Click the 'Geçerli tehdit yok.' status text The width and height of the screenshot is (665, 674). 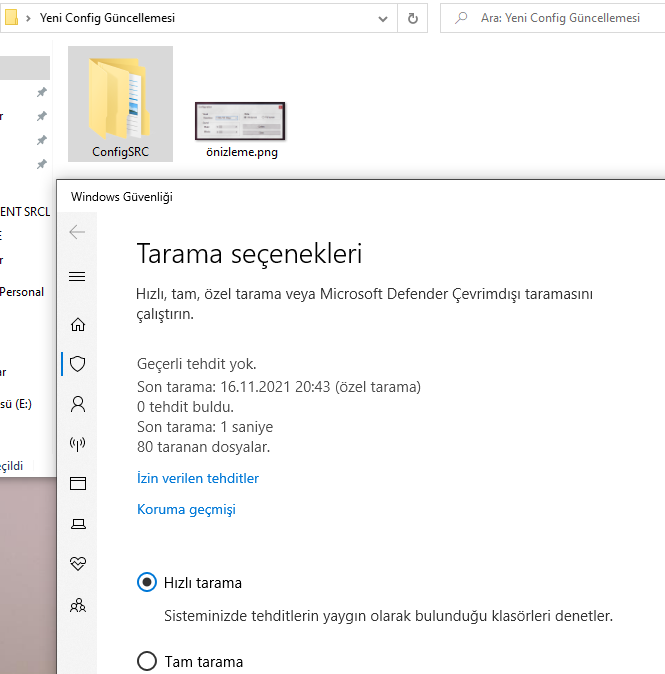(x=196, y=364)
